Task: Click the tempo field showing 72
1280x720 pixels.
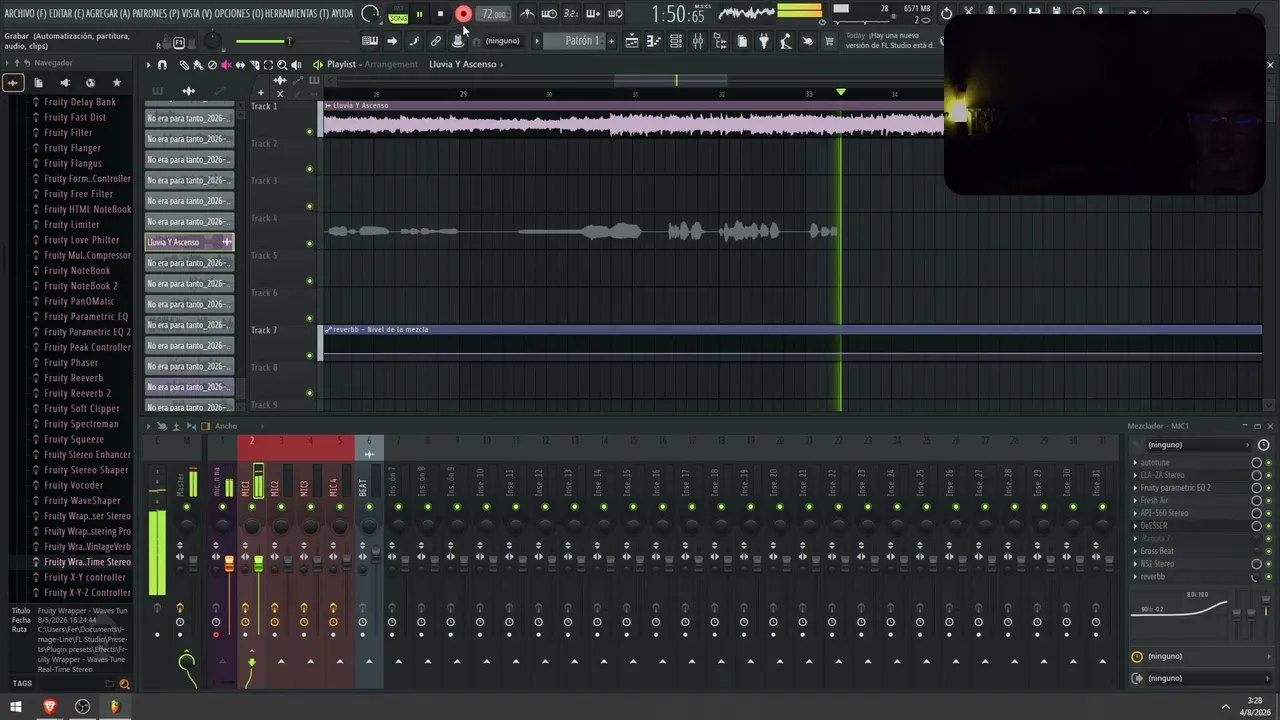Action: 494,14
